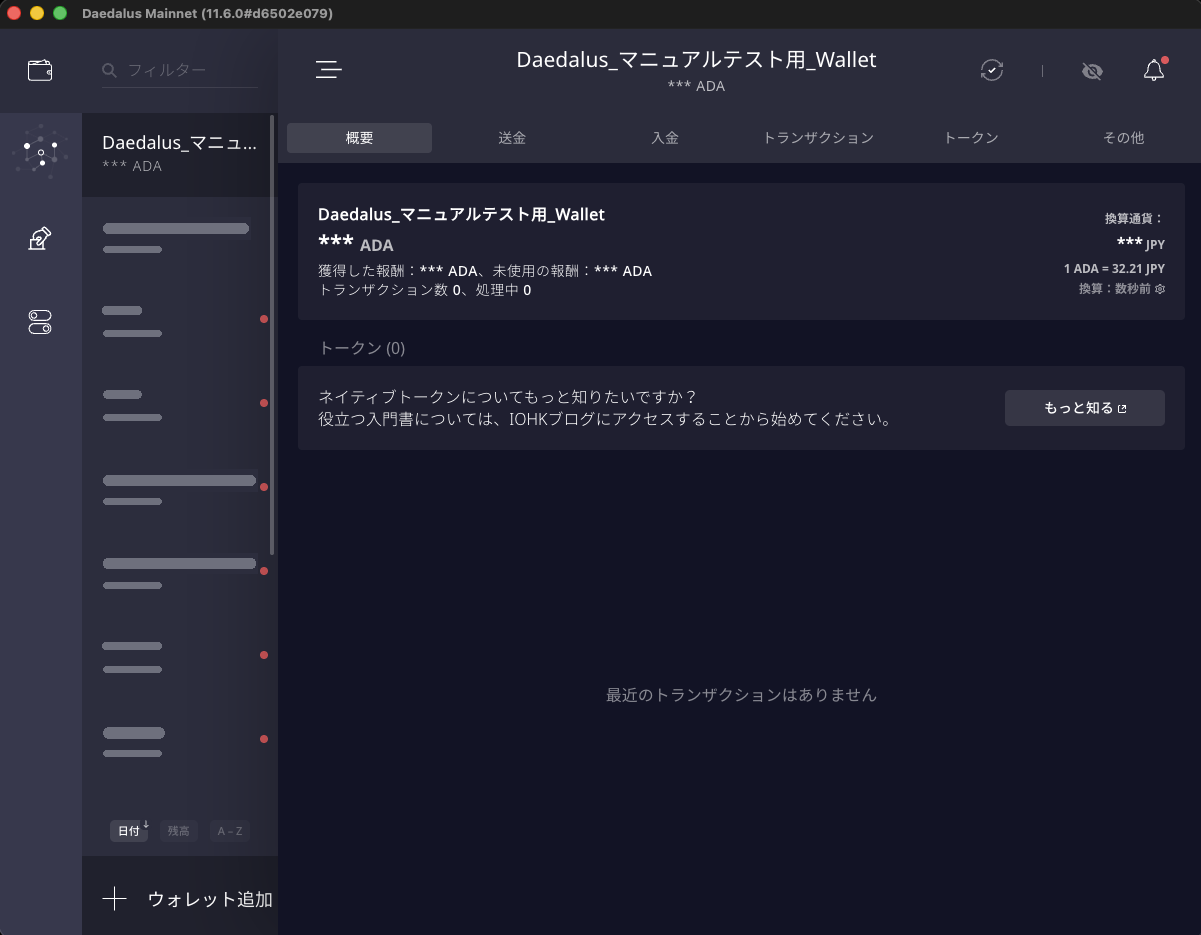The height and width of the screenshot is (935, 1201).
Task: Open the wallets section icon in sidebar
Action: [40, 70]
